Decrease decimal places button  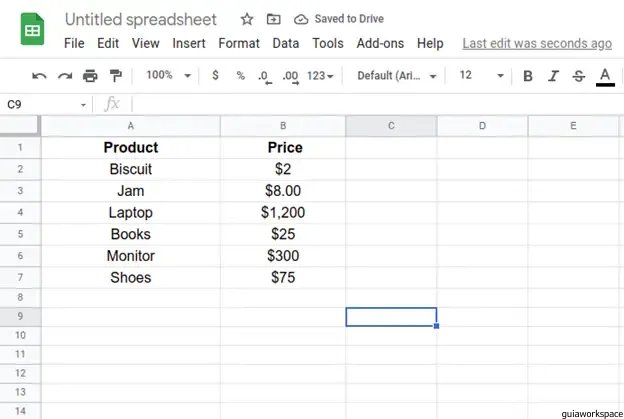click(x=265, y=76)
